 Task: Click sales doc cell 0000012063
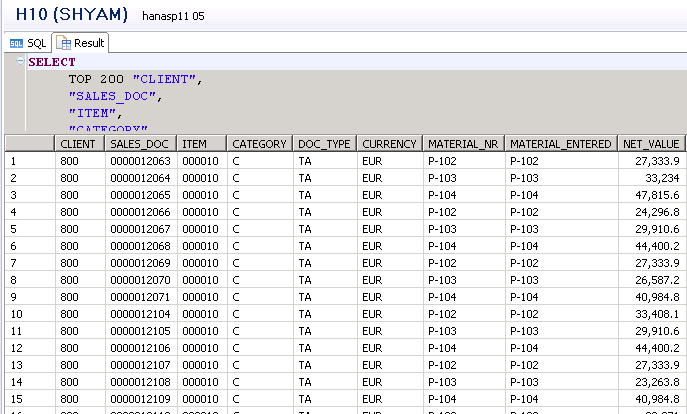click(141, 161)
